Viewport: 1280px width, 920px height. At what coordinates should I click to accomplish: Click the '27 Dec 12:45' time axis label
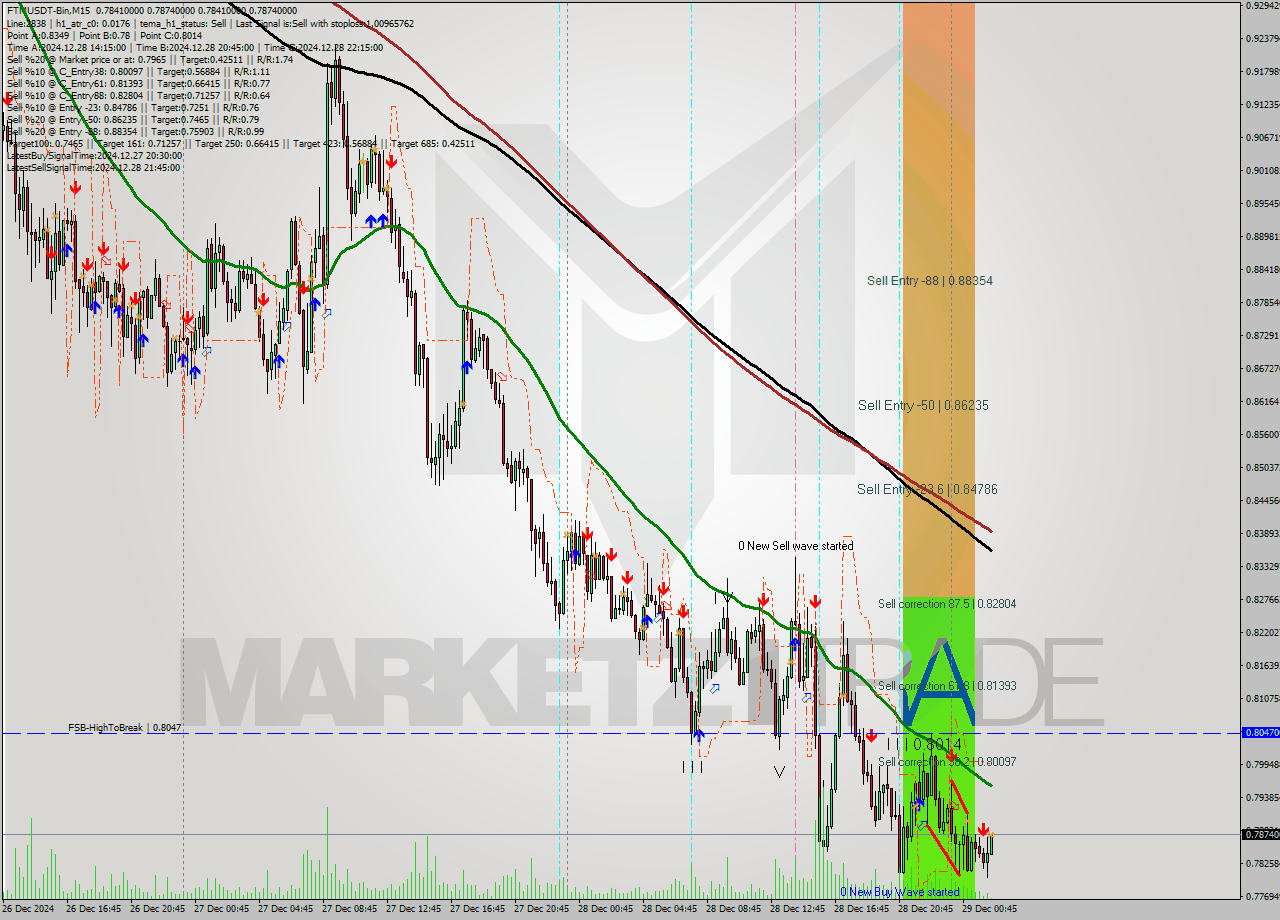[412, 910]
